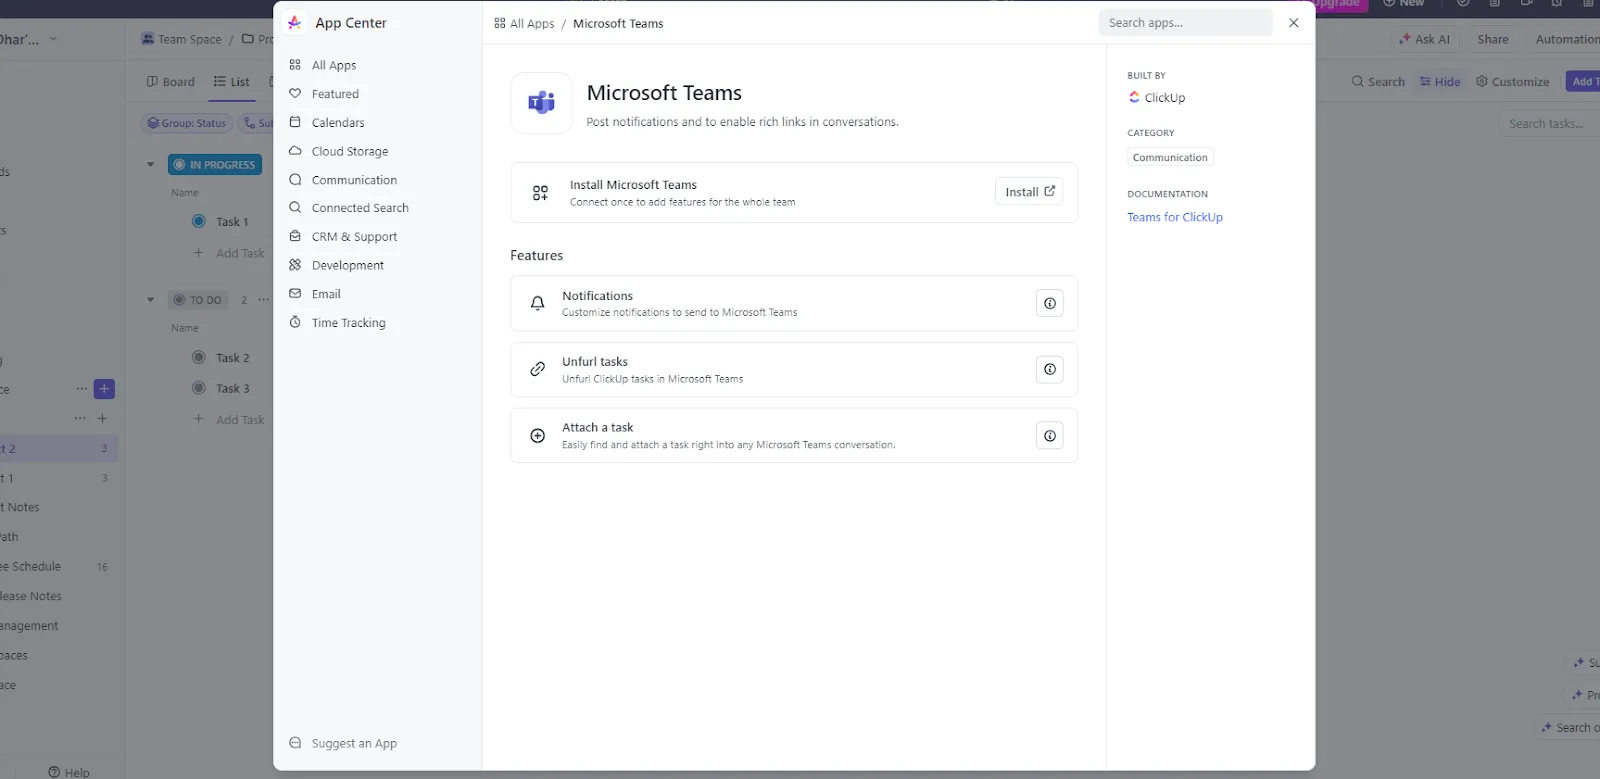1600x779 pixels.
Task: Open All Apps in sidebar
Action: [x=334, y=65]
